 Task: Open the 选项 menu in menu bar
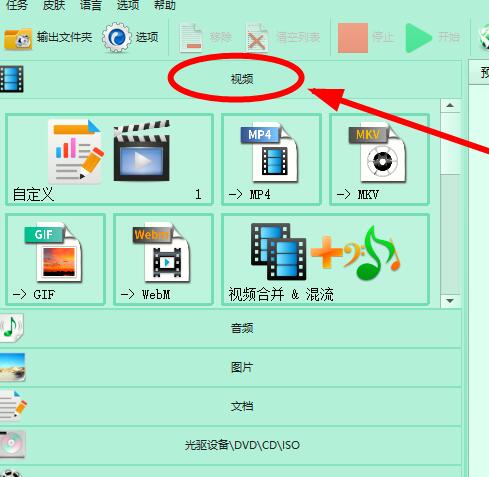(128, 5)
